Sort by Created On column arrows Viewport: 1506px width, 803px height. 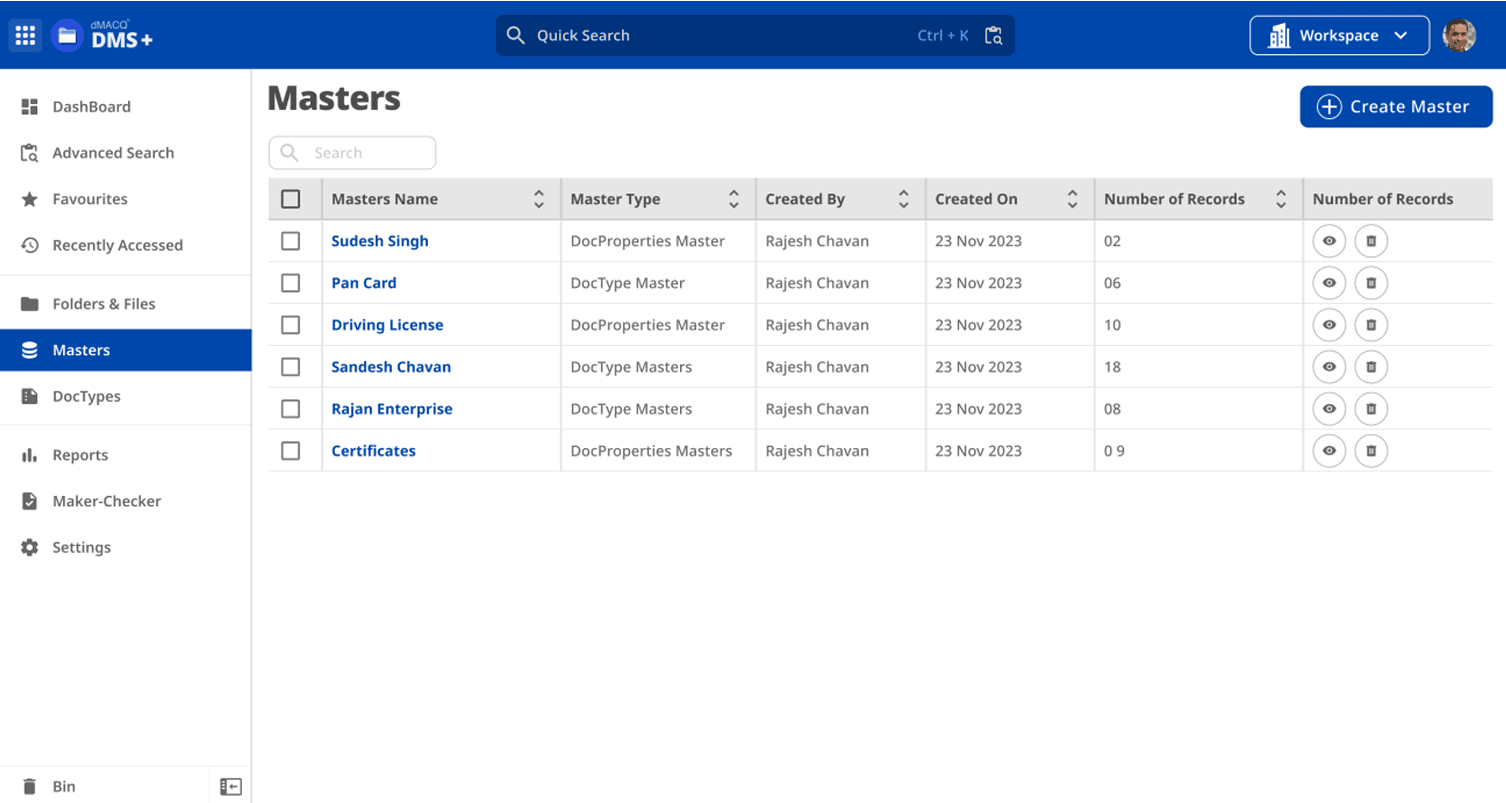coord(1073,199)
